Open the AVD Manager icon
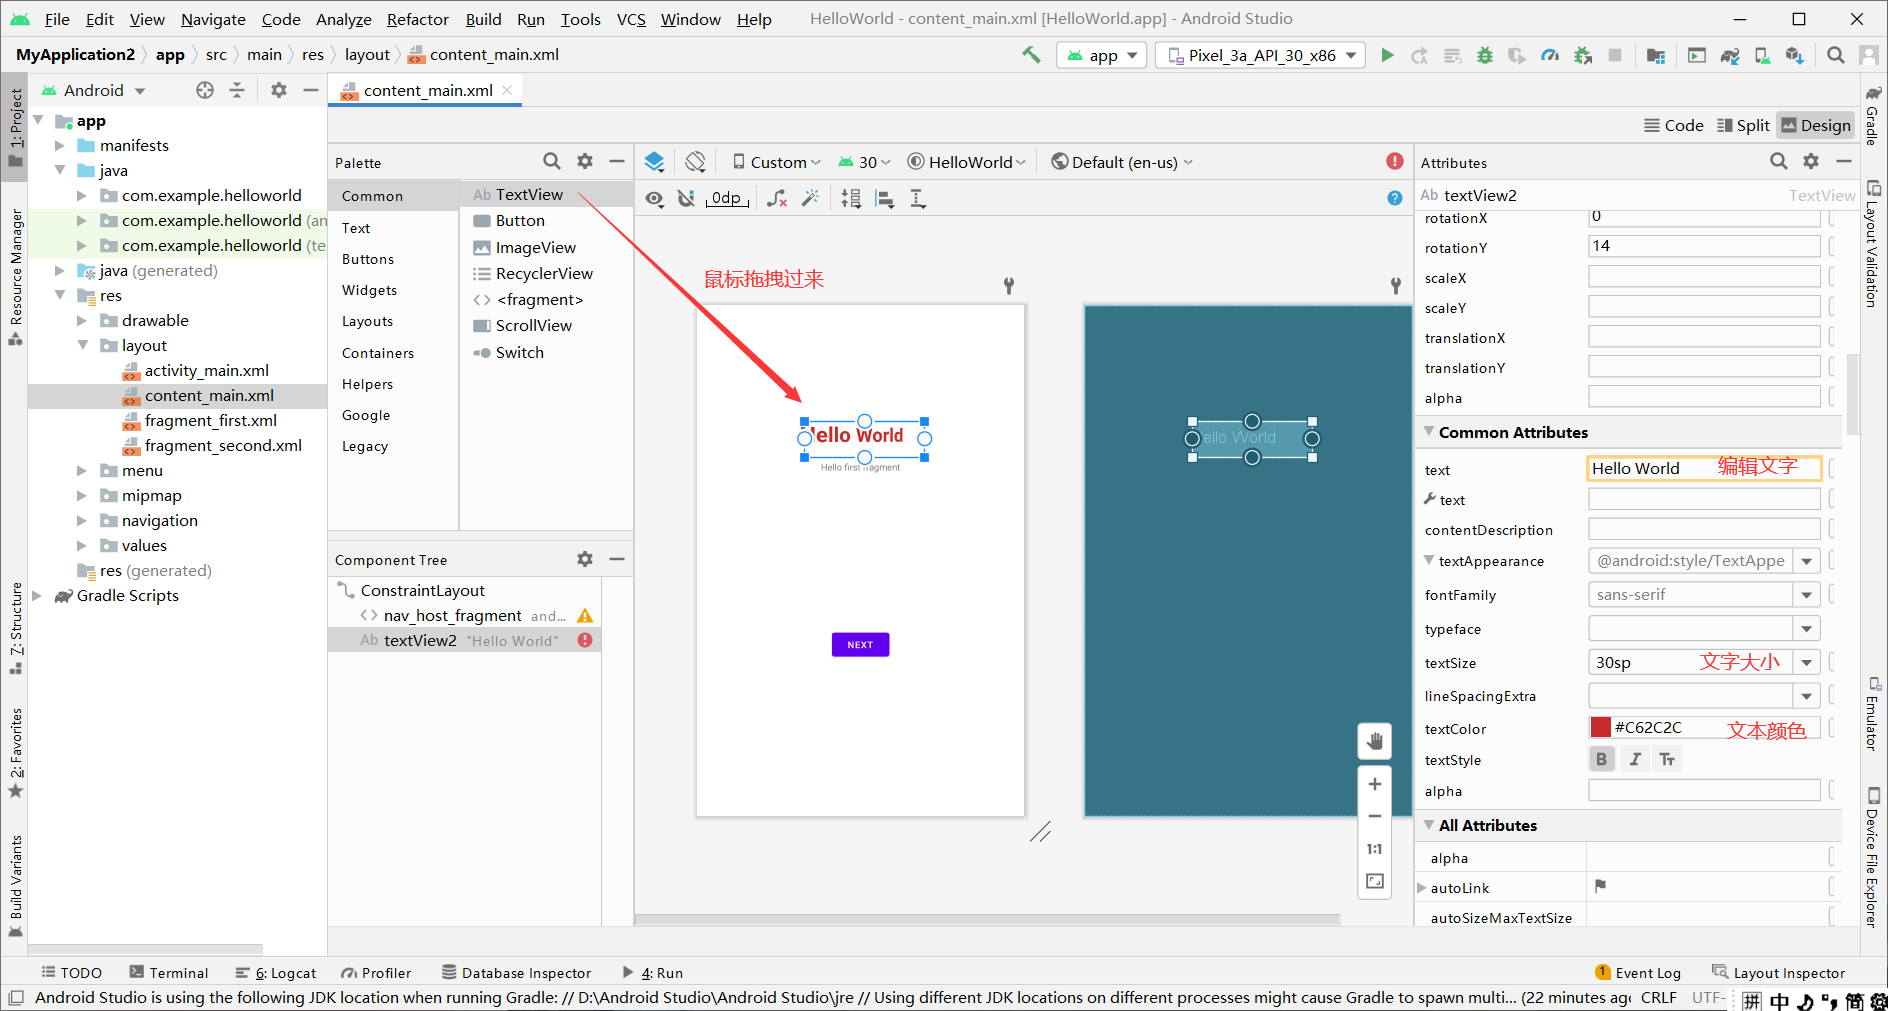This screenshot has width=1888, height=1011. [1762, 55]
